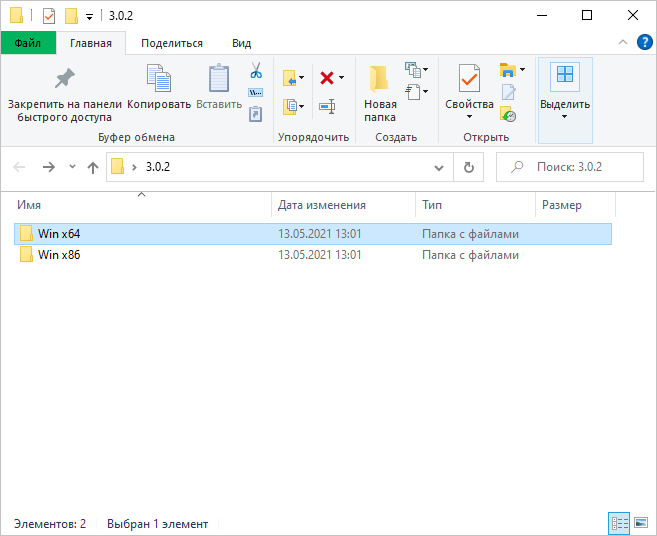Click the open folder icon in Открыть group
The width and height of the screenshot is (657, 536).
(507, 70)
